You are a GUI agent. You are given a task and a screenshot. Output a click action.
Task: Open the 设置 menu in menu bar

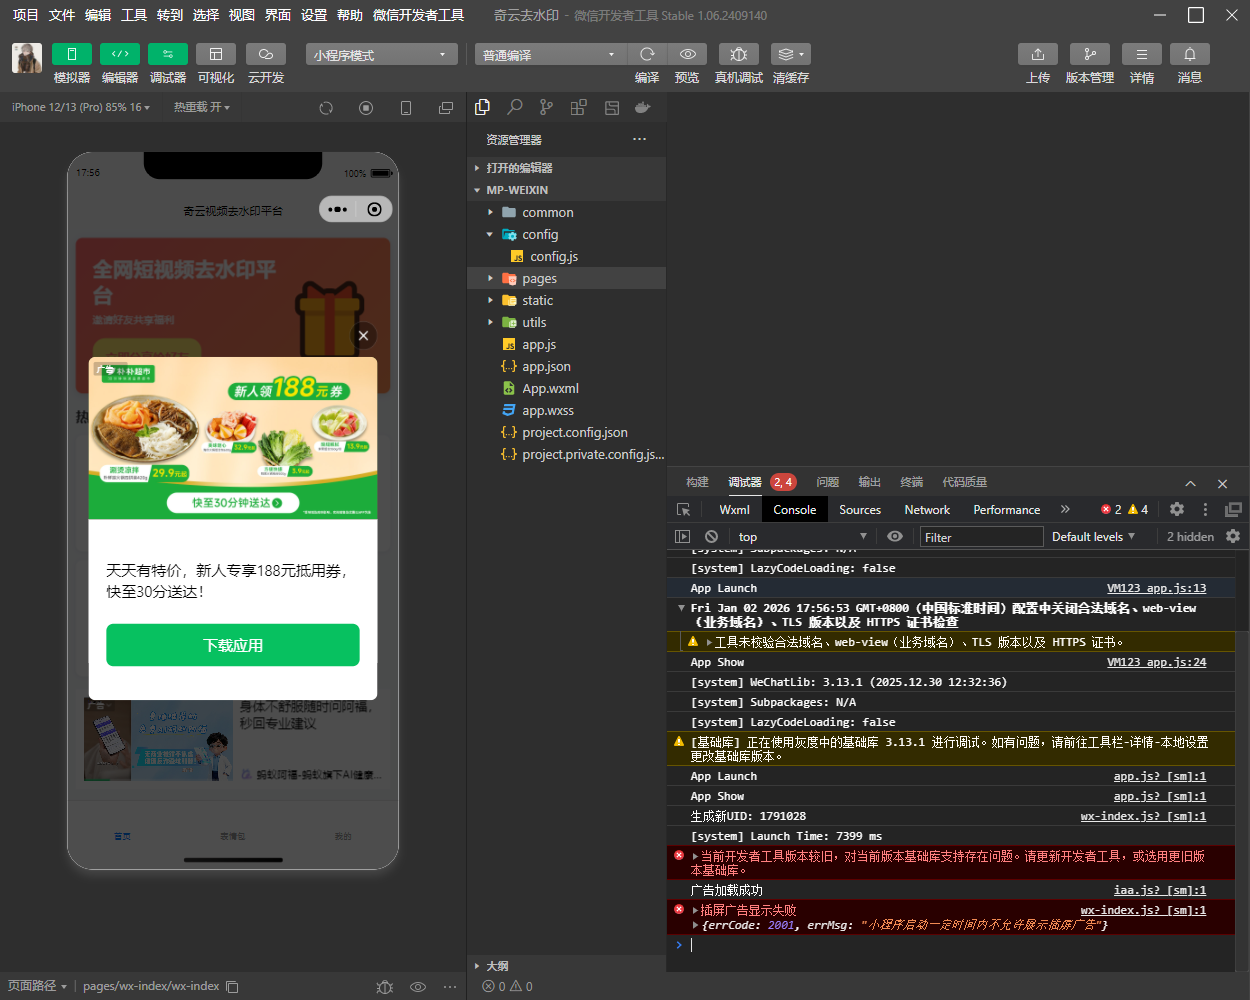coord(314,15)
